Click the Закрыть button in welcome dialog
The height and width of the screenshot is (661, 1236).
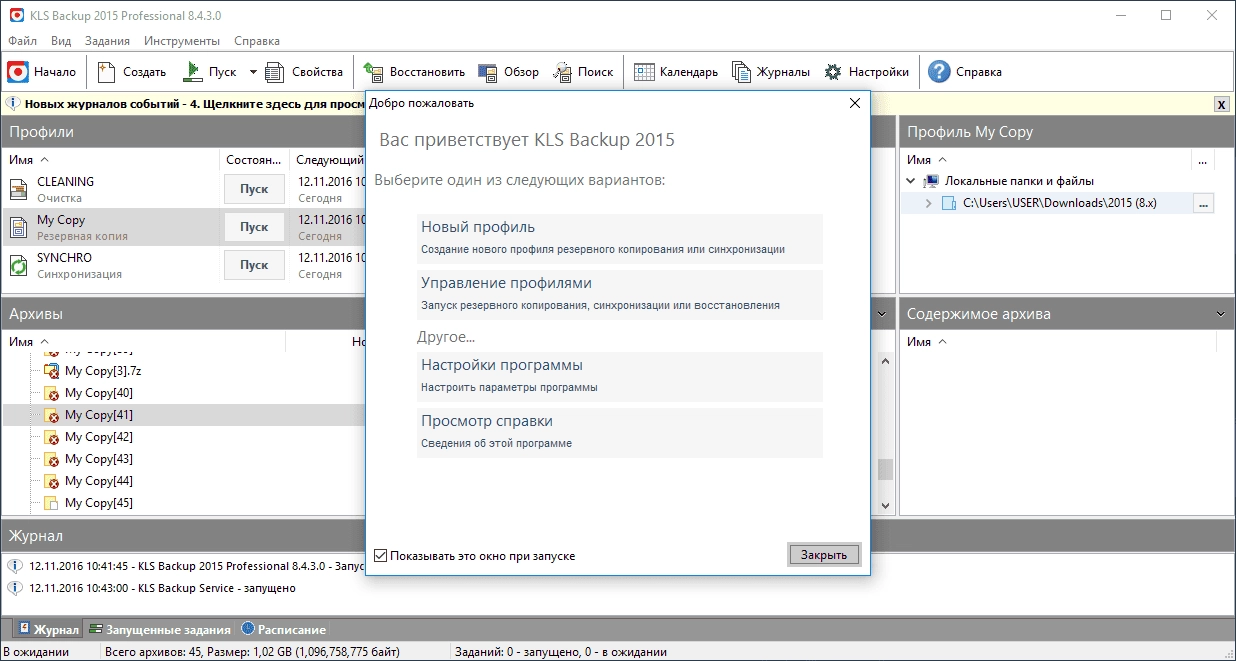823,555
